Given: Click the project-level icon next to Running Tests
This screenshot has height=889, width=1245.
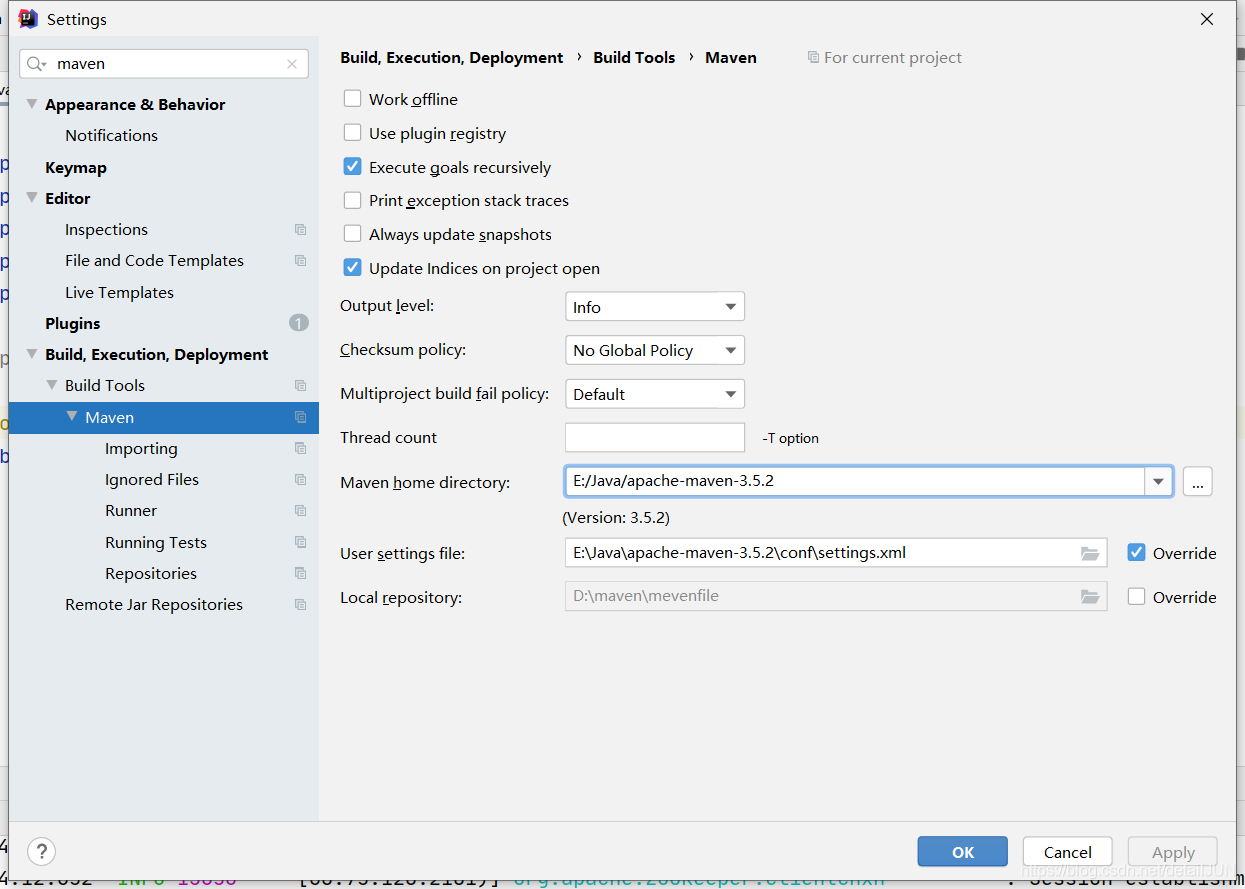Looking at the screenshot, I should 300,543.
